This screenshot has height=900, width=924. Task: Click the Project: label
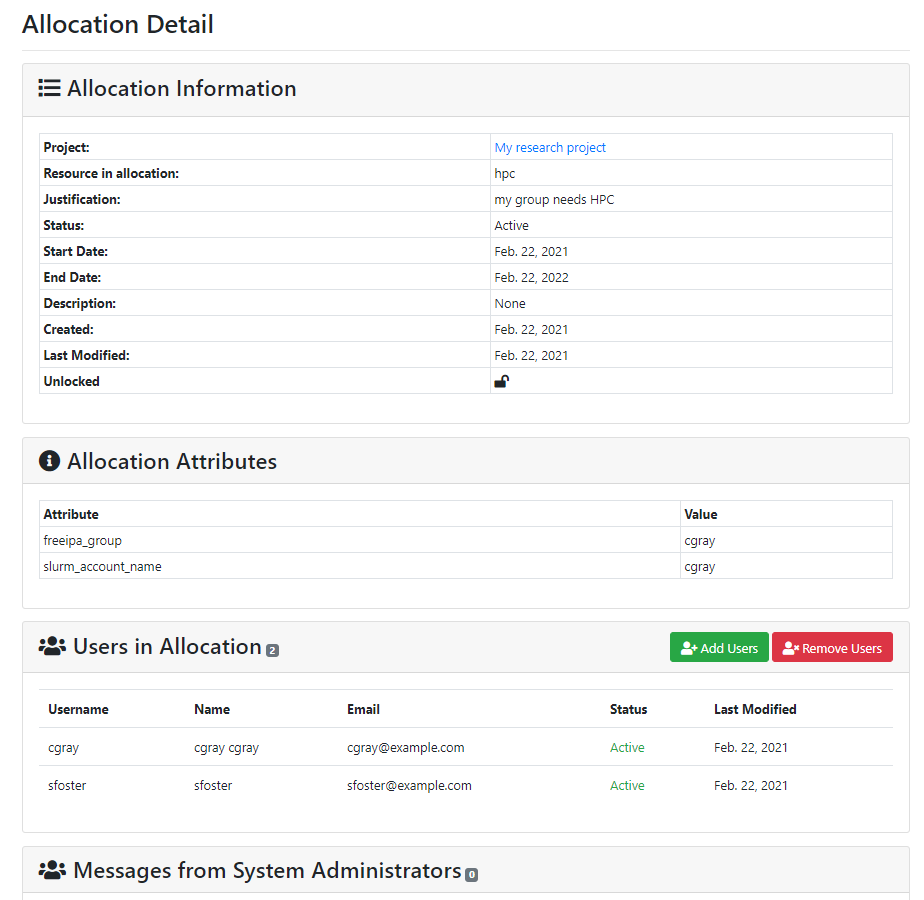pos(66,147)
